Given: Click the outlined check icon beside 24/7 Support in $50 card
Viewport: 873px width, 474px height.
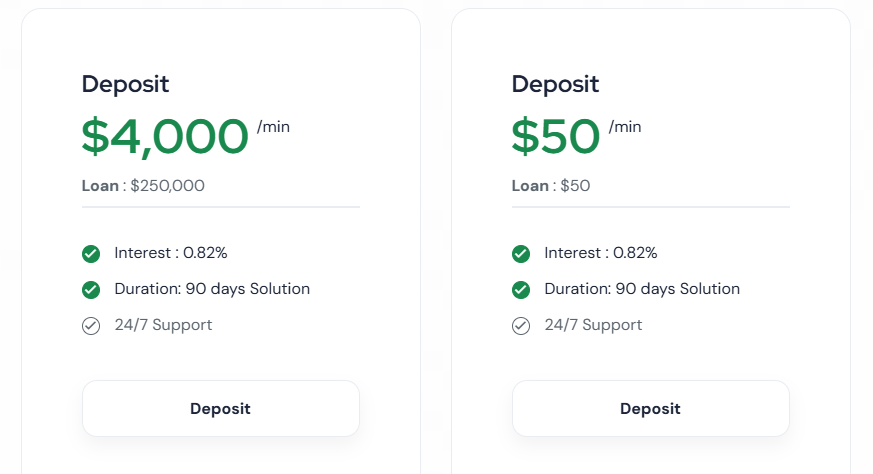Looking at the screenshot, I should [x=521, y=326].
